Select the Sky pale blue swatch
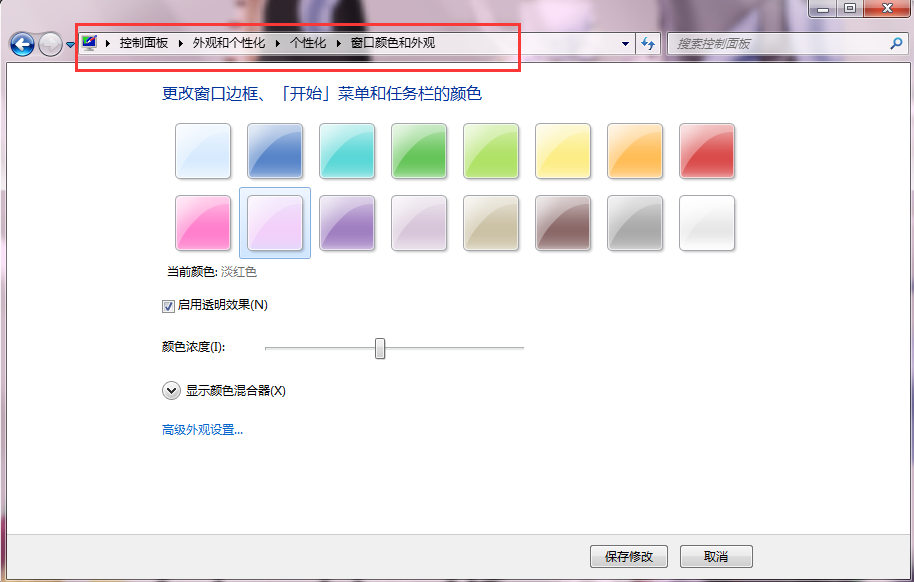Image resolution: width=914 pixels, height=582 pixels. (x=203, y=151)
